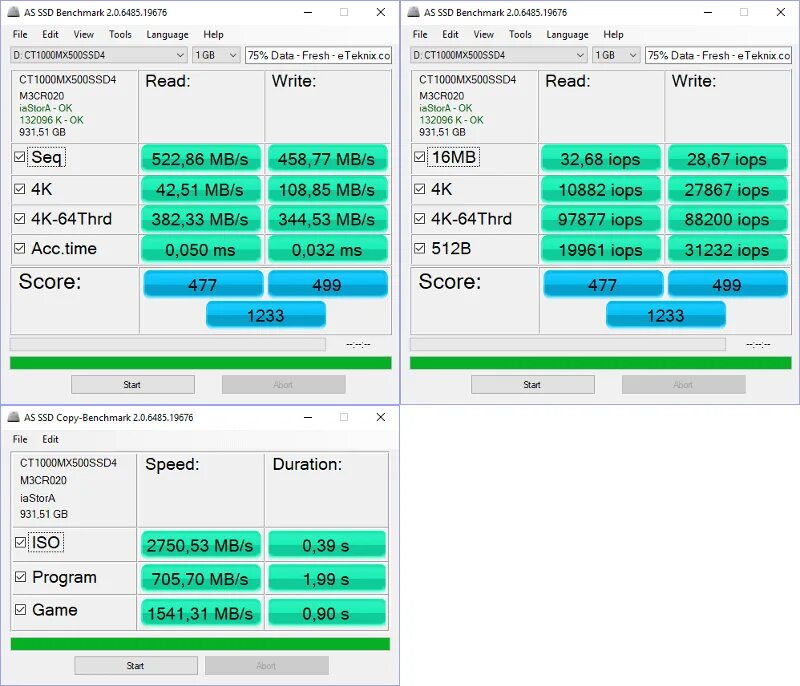Click the 512B write result 31232 iops
Viewport: 800px width, 686px height.
pos(727,250)
